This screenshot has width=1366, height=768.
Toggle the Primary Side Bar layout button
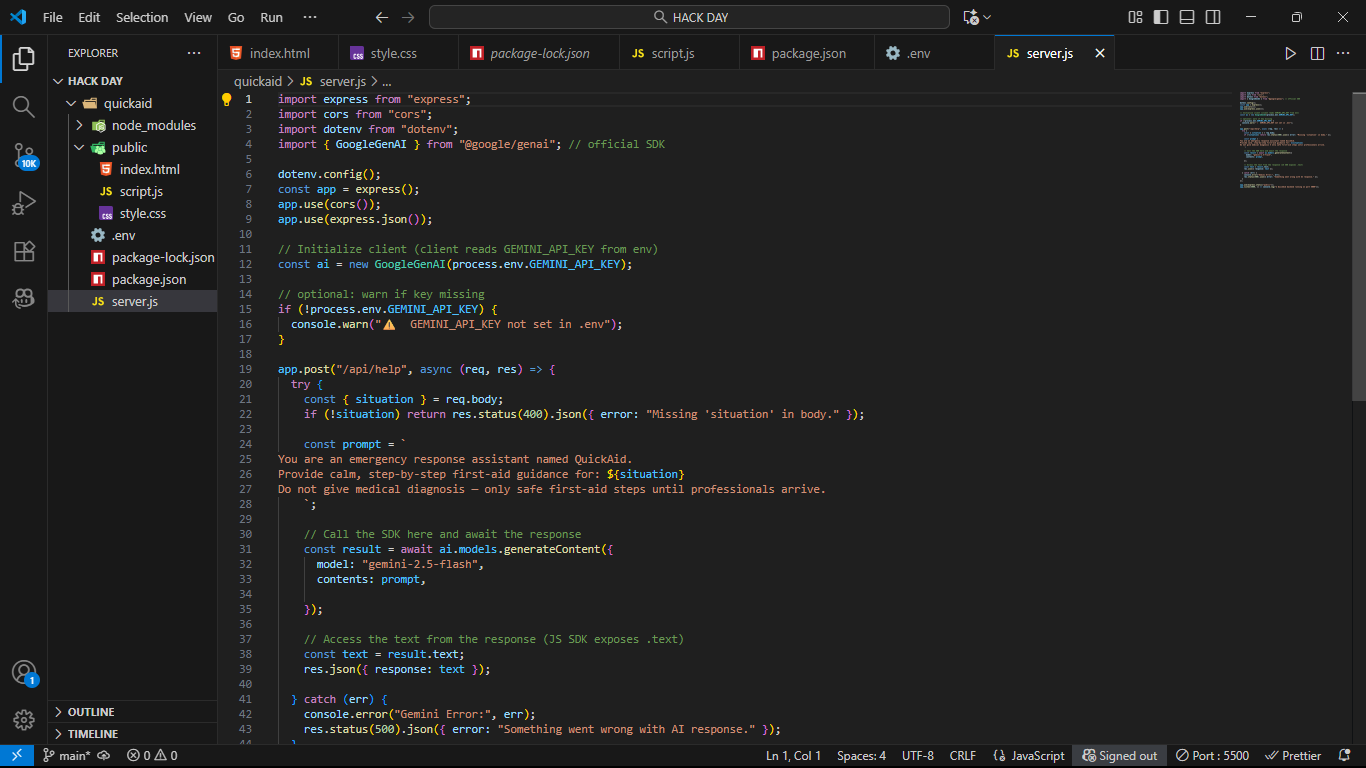tap(1161, 17)
